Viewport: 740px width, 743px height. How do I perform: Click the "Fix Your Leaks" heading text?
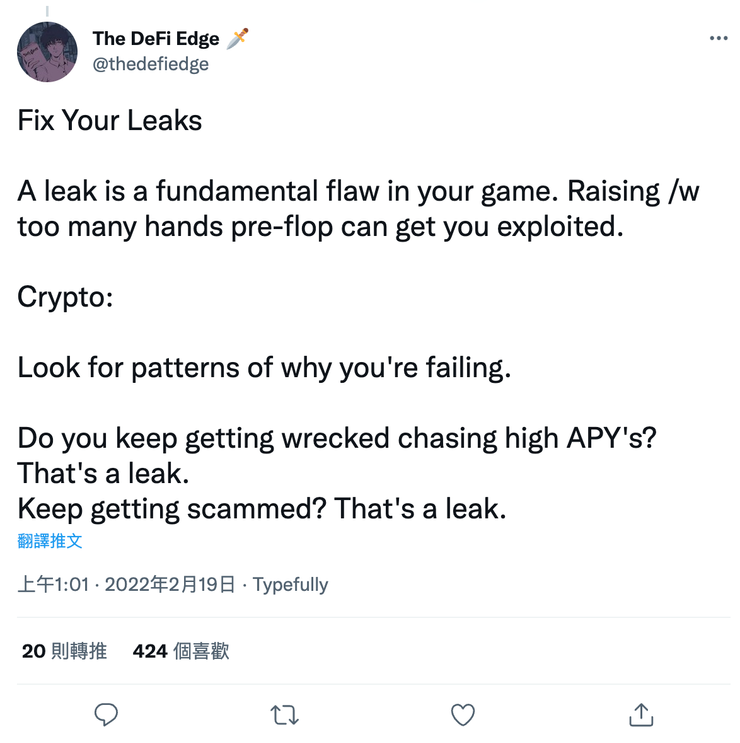[x=110, y=122]
